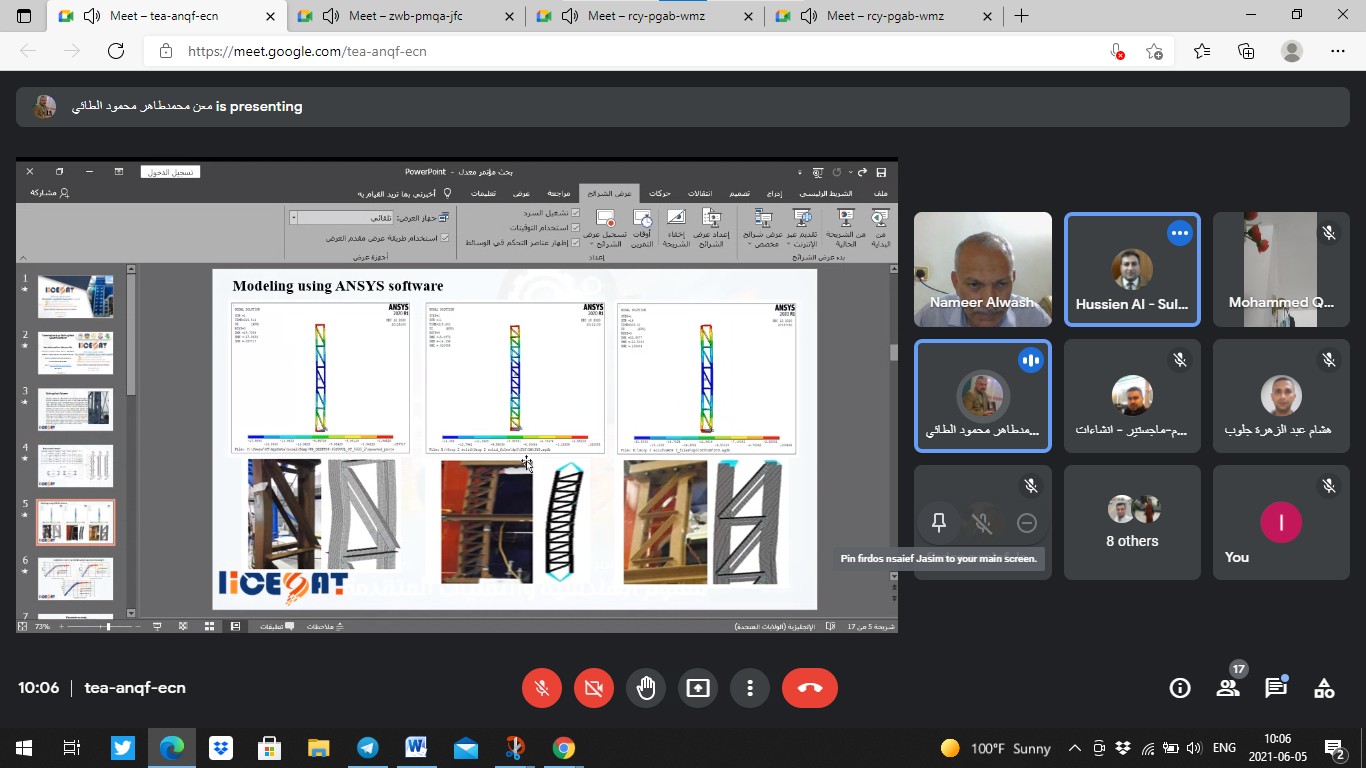1366x768 pixels.
Task: Click the Present now screen share icon
Action: pos(697,688)
